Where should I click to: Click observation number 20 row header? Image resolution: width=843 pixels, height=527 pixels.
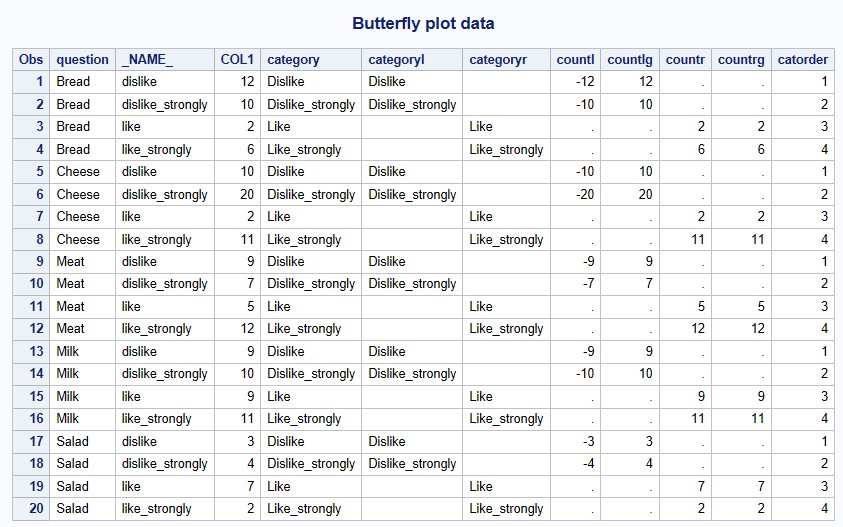coord(31,509)
